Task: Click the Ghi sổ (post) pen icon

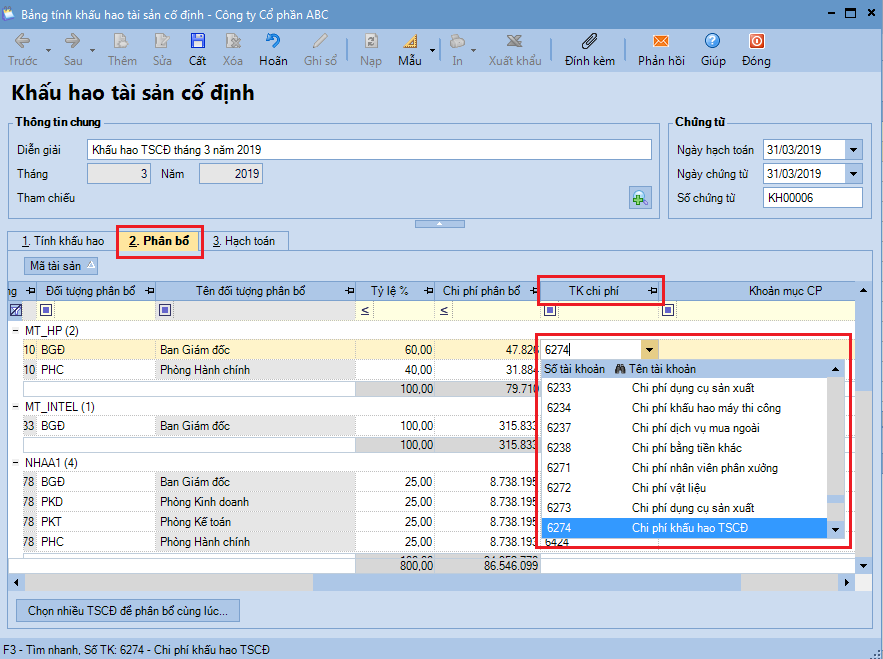Action: 320,41
